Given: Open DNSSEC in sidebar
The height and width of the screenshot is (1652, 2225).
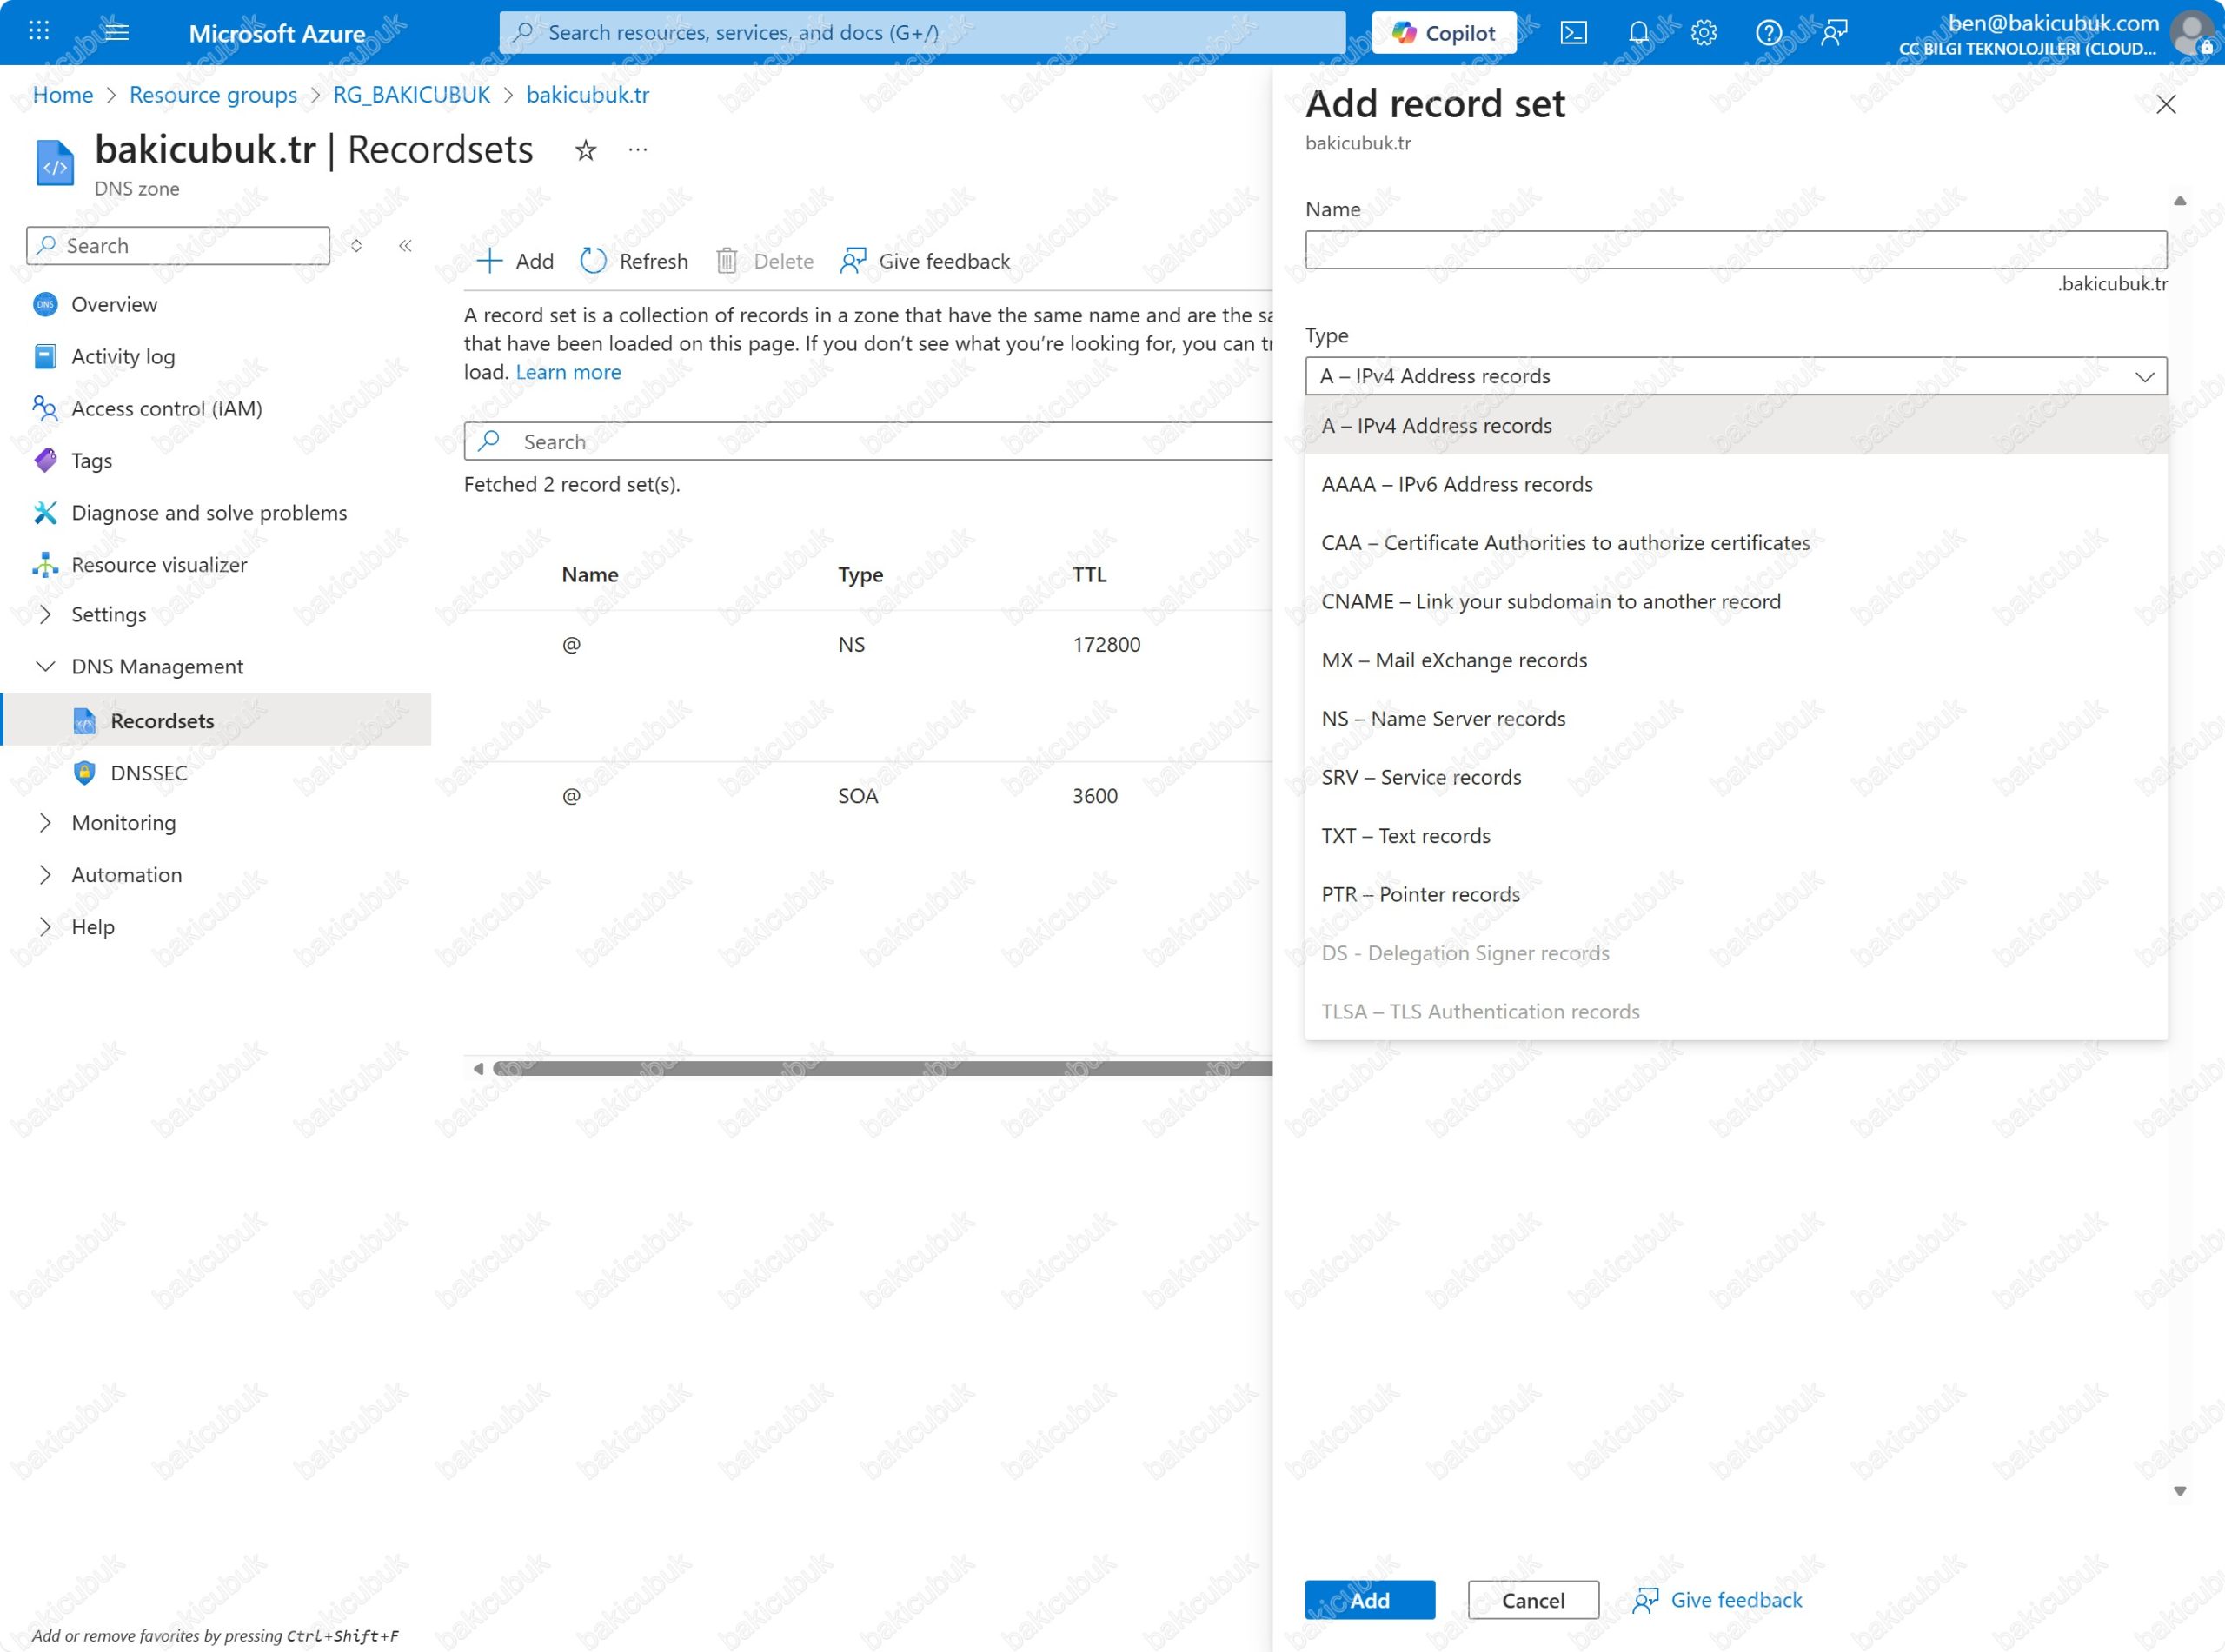Looking at the screenshot, I should 149,773.
